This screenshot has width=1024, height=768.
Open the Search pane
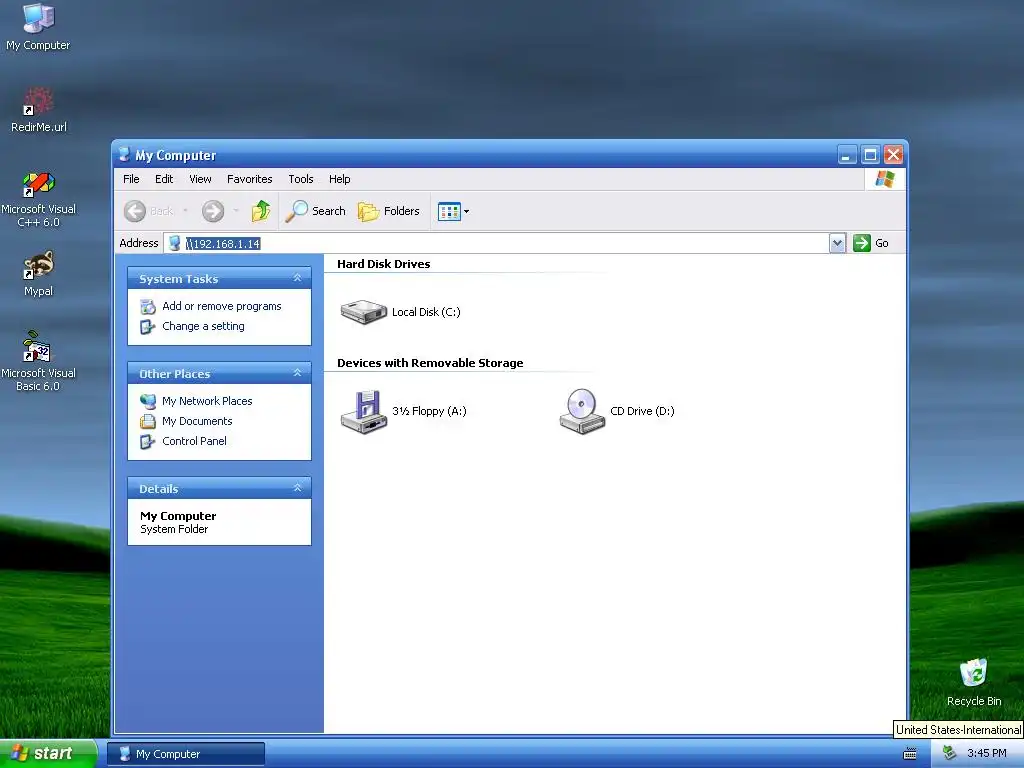(315, 211)
